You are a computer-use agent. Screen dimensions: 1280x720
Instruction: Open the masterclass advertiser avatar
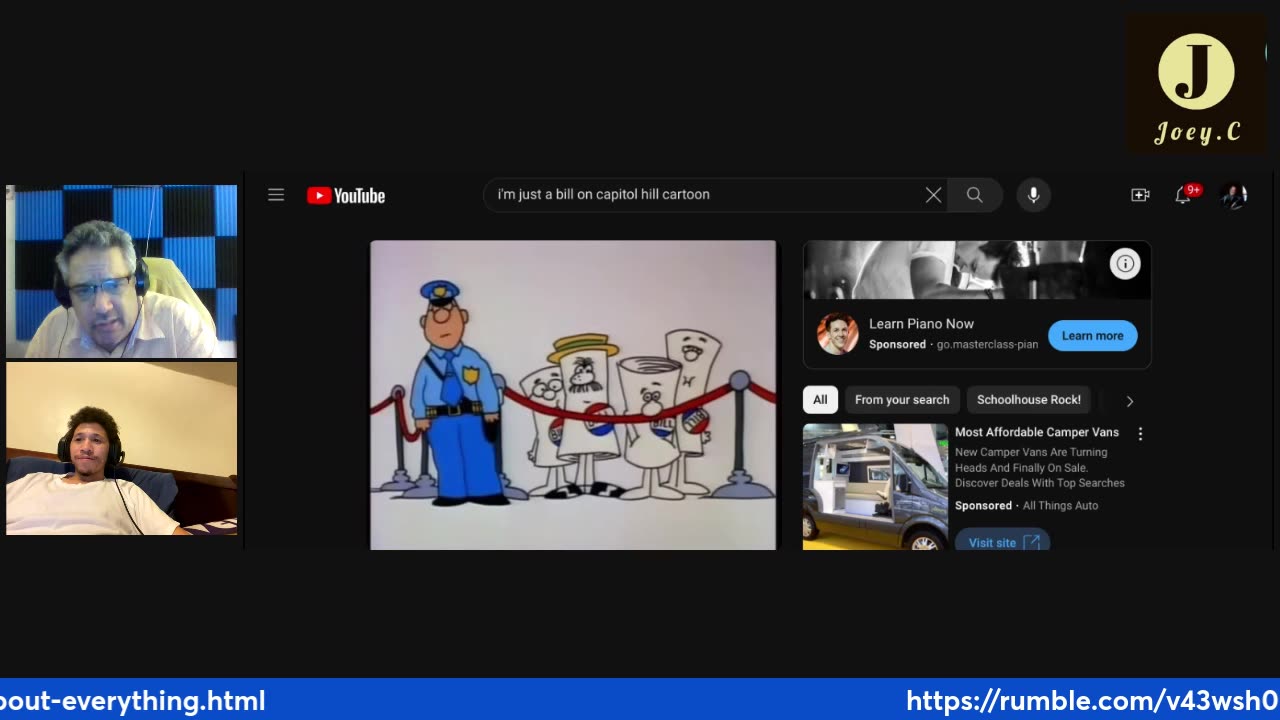[837, 334]
